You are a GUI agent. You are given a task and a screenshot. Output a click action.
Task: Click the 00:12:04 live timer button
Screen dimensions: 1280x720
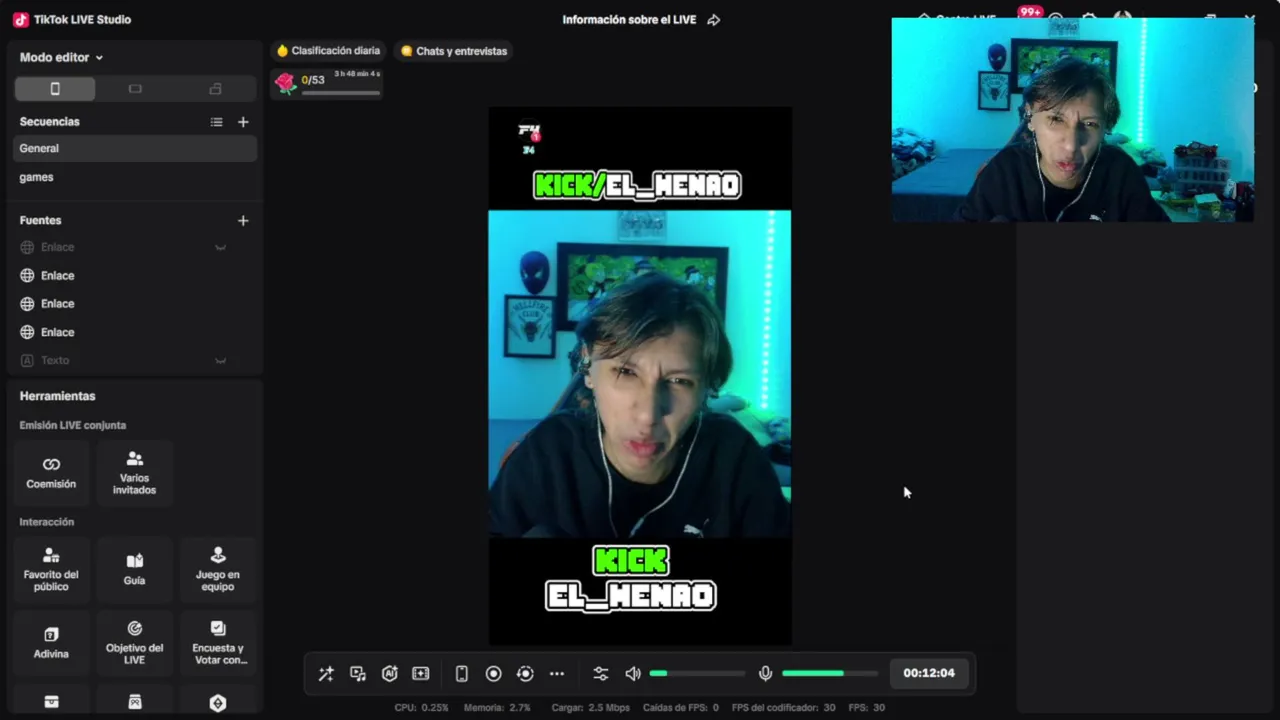click(x=929, y=673)
